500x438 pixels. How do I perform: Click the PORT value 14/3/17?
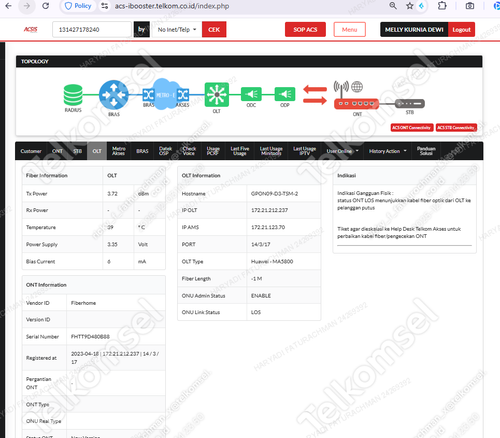[x=261, y=244]
